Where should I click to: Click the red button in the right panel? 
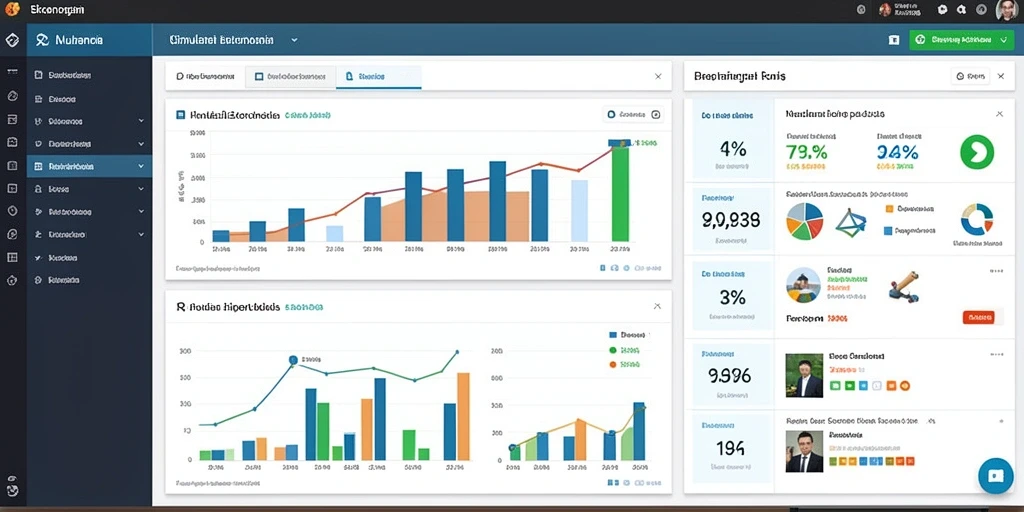point(978,317)
